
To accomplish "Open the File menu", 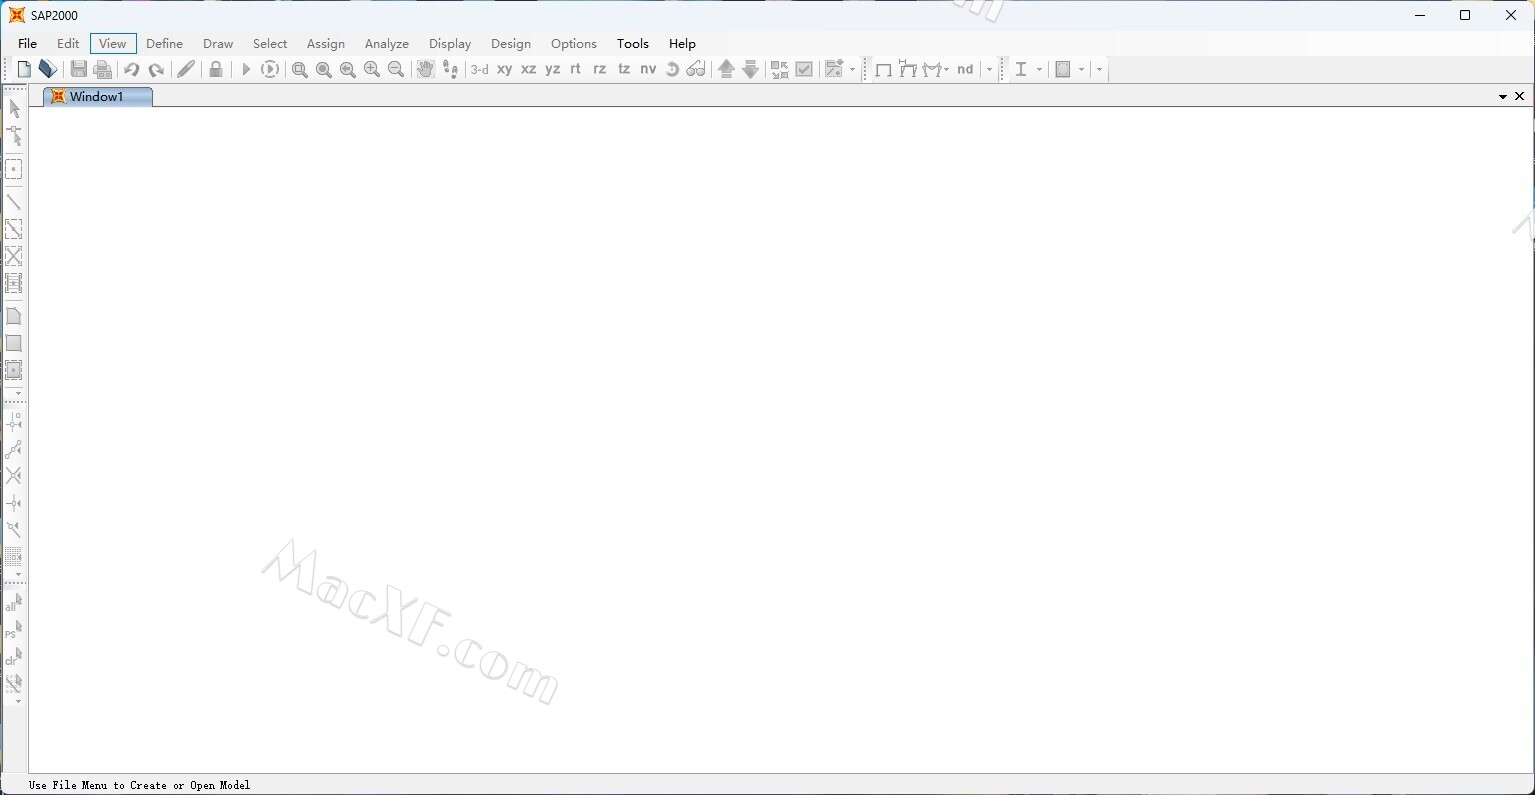I will (27, 44).
